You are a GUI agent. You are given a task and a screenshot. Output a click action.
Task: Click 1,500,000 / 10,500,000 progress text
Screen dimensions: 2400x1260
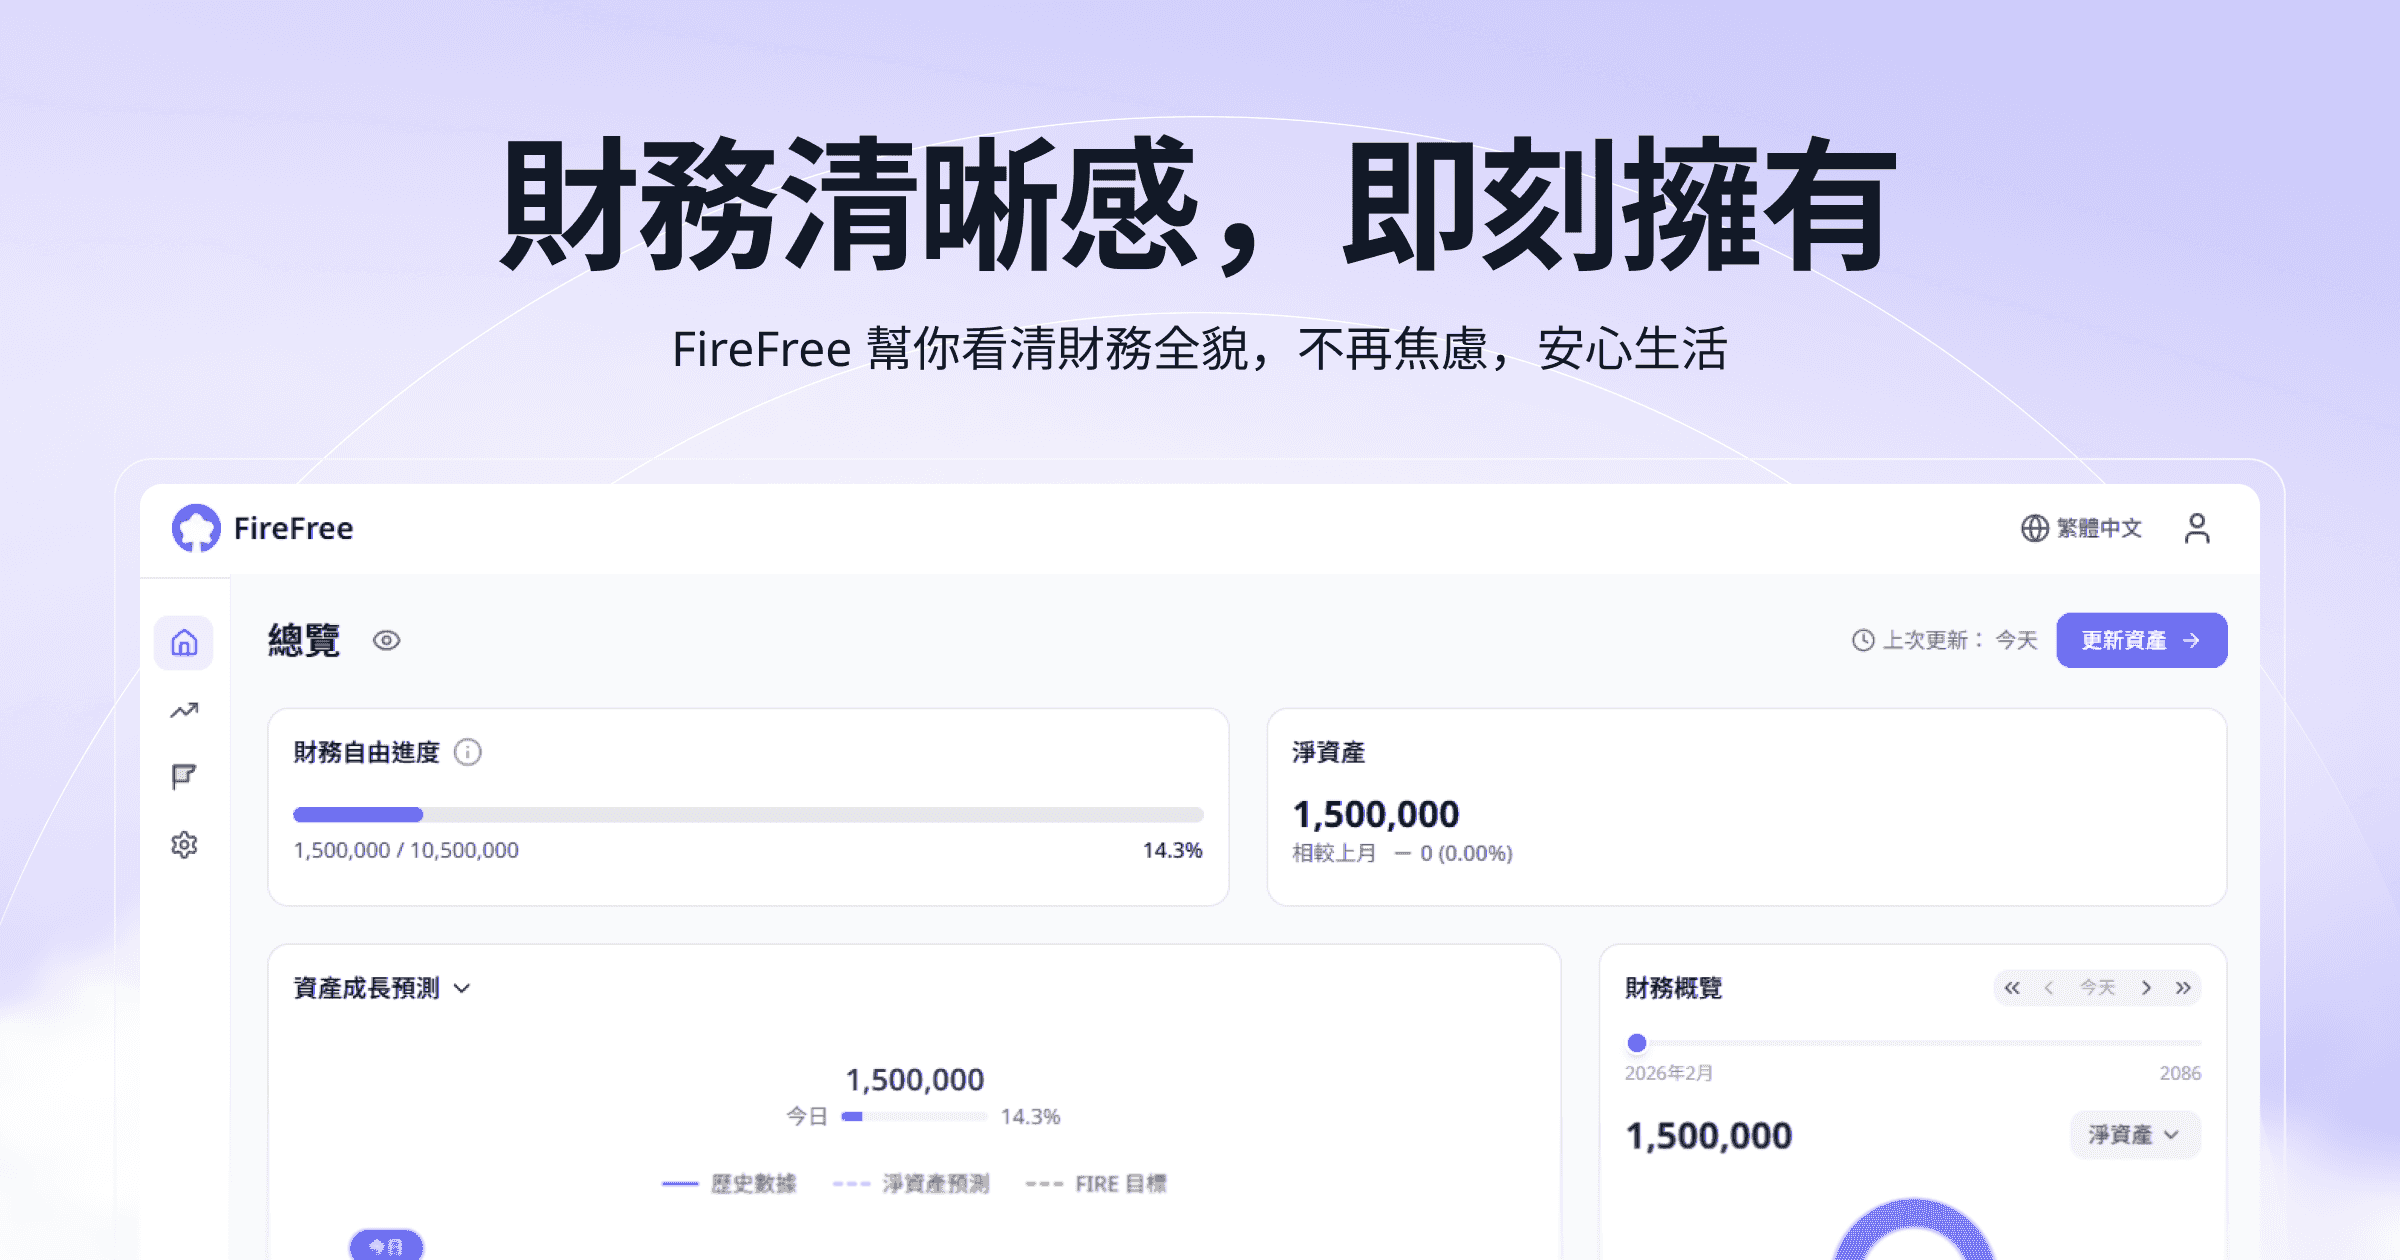click(406, 850)
